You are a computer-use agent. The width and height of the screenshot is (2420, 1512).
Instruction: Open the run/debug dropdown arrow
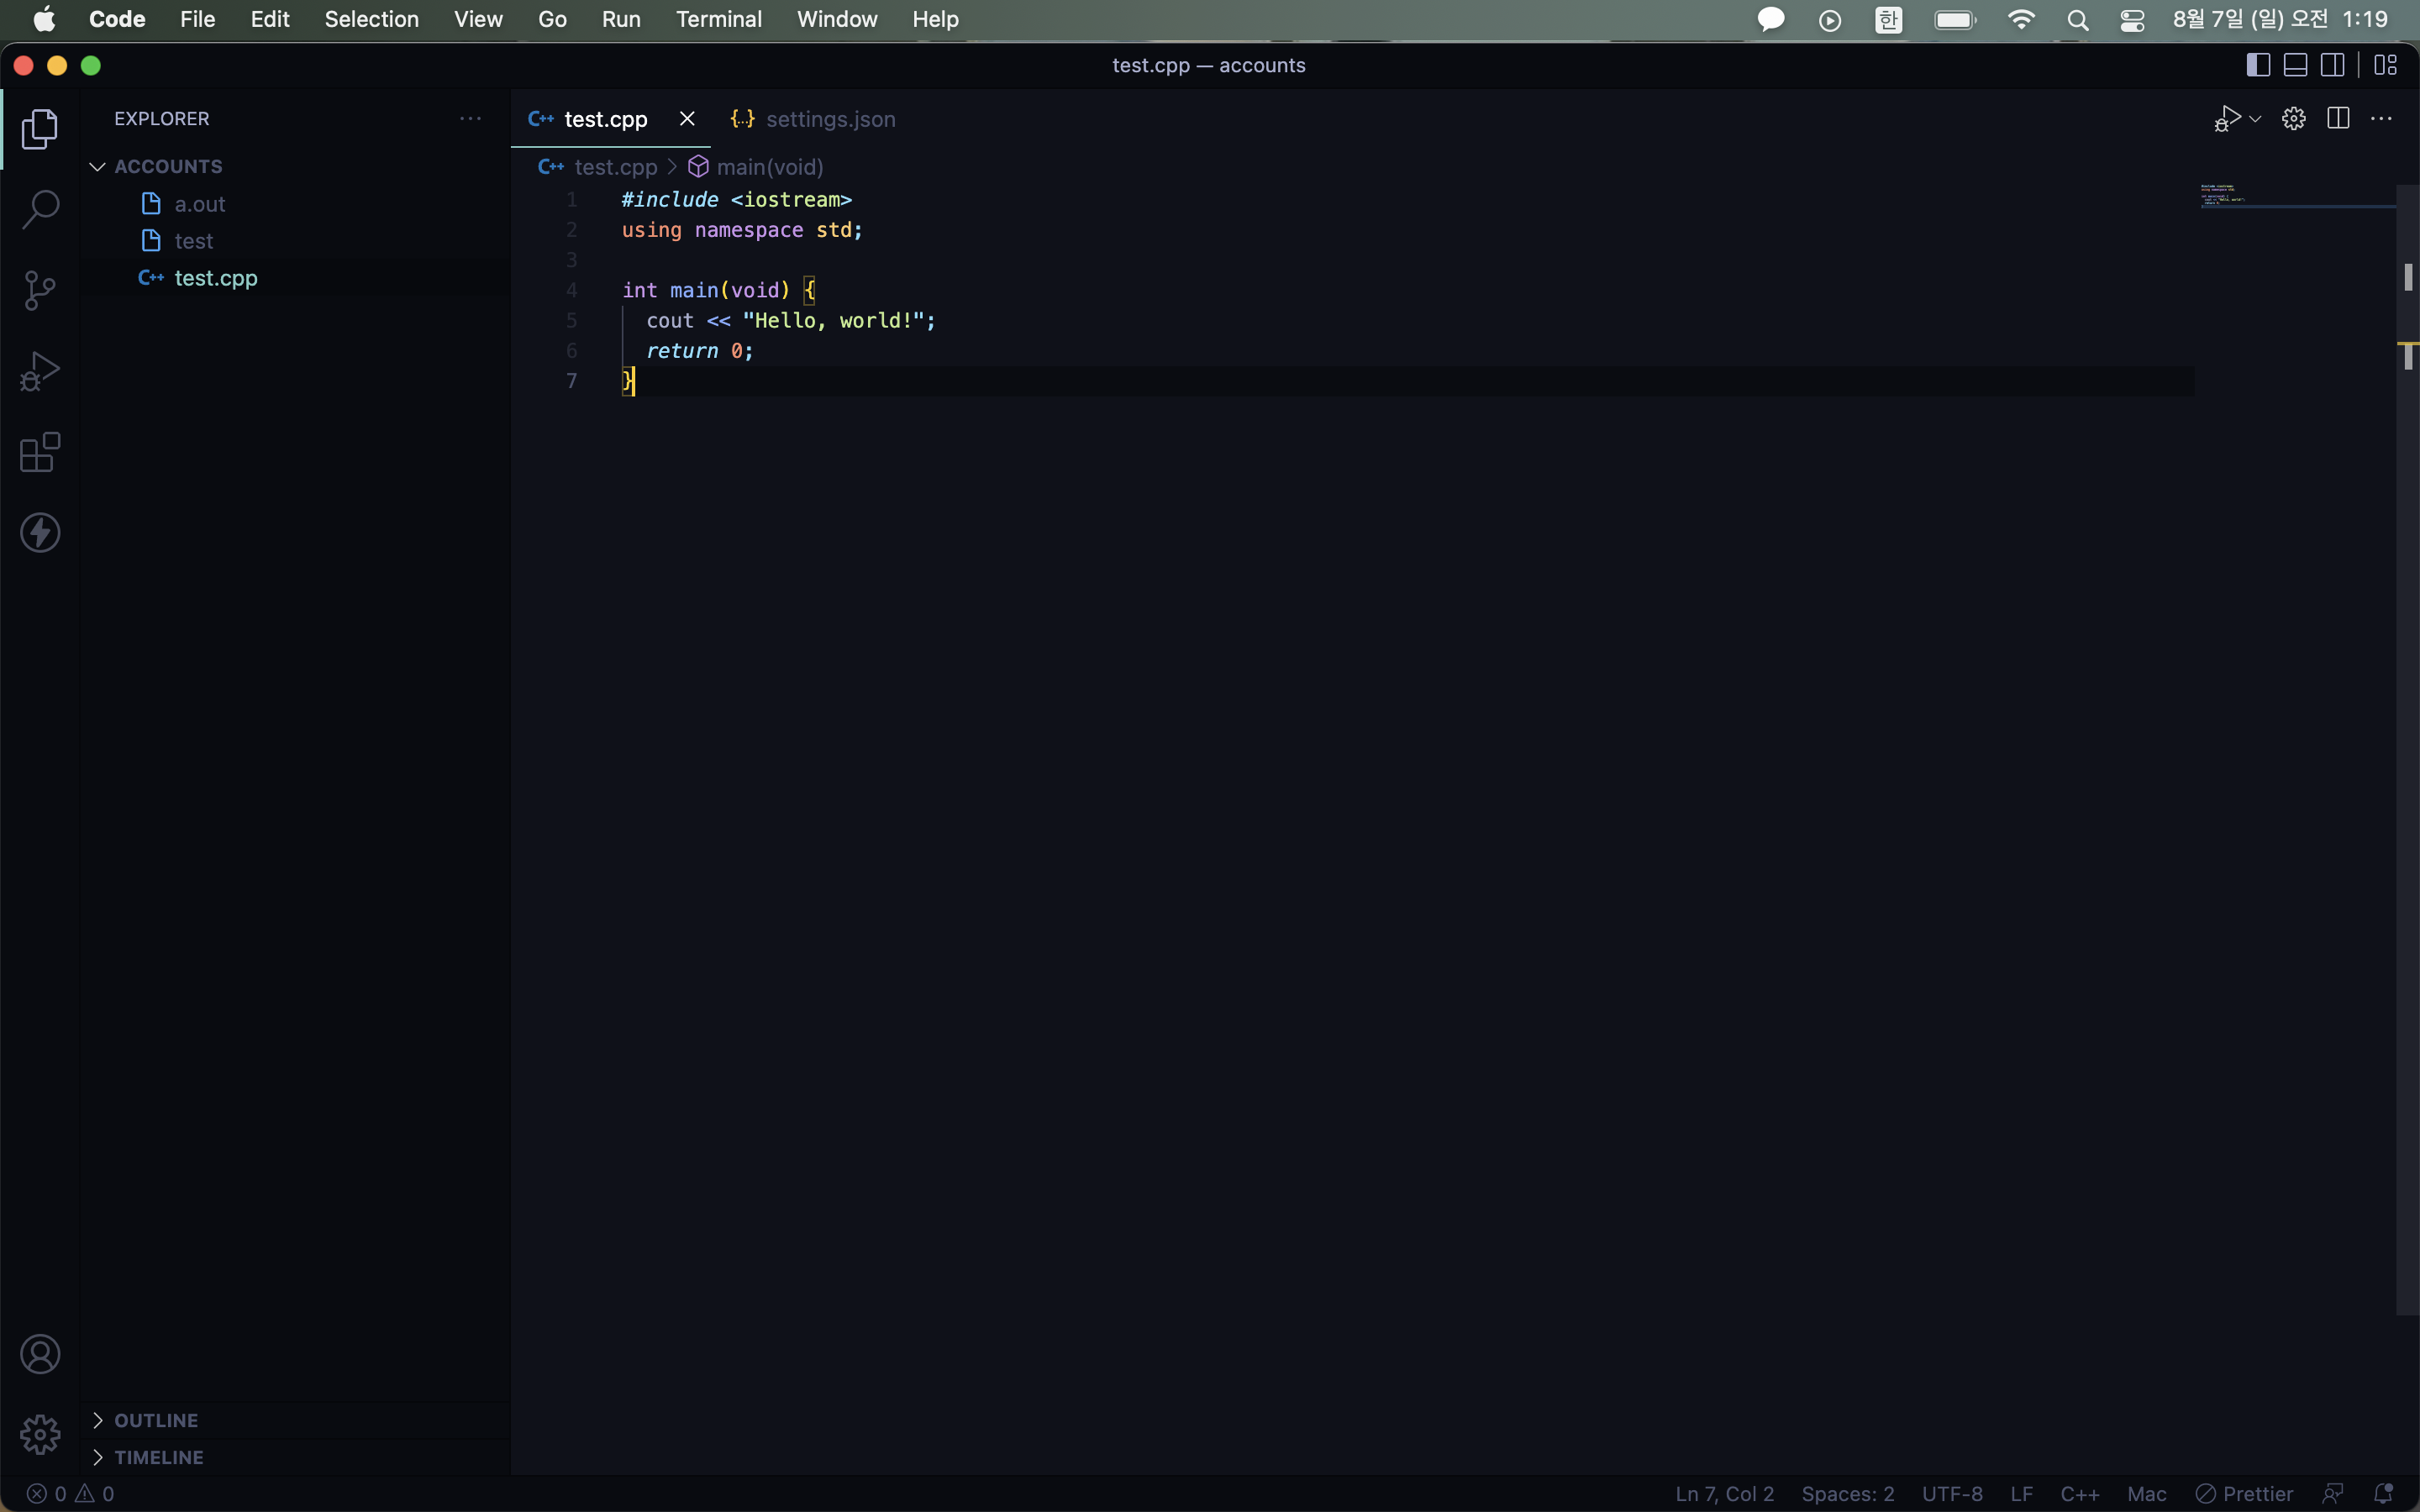(2255, 119)
